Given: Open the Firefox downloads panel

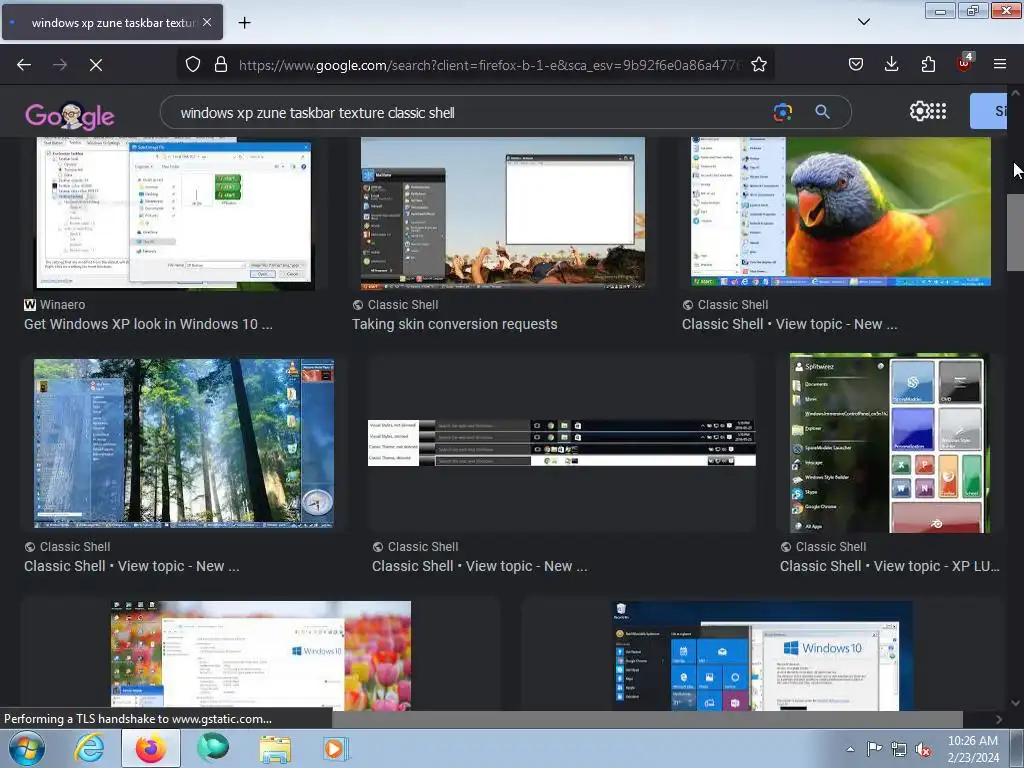Looking at the screenshot, I should (891, 64).
